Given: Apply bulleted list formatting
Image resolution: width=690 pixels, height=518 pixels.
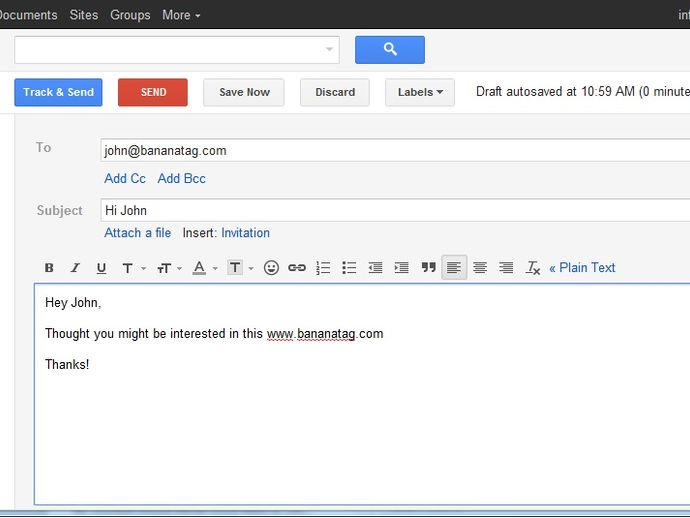Looking at the screenshot, I should (349, 268).
